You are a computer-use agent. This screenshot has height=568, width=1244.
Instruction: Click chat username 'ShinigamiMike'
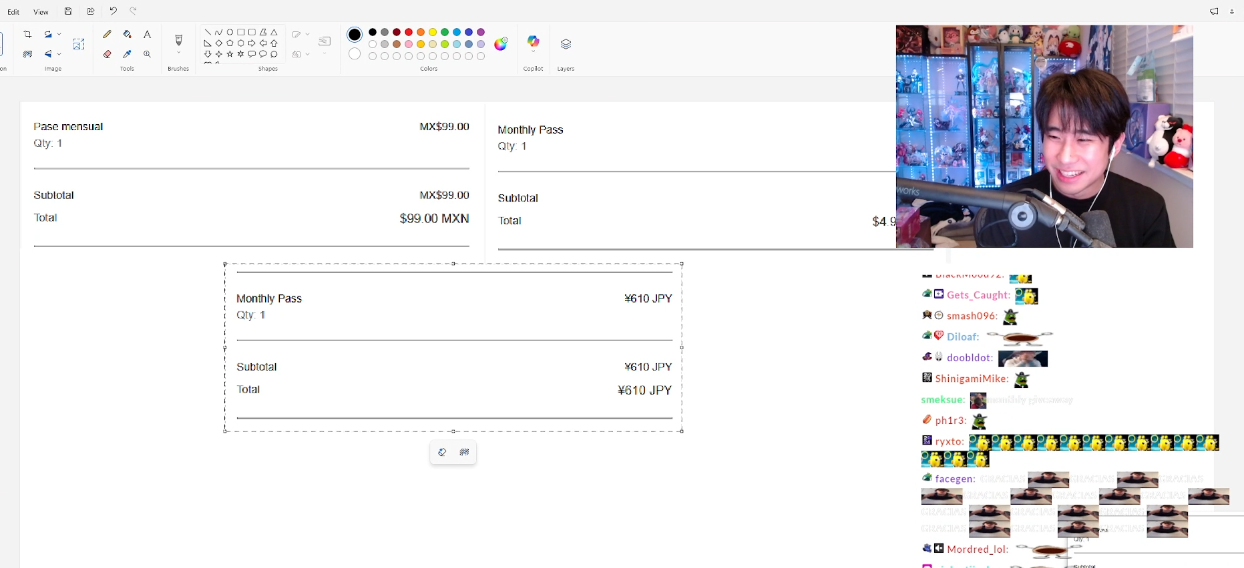(x=972, y=379)
